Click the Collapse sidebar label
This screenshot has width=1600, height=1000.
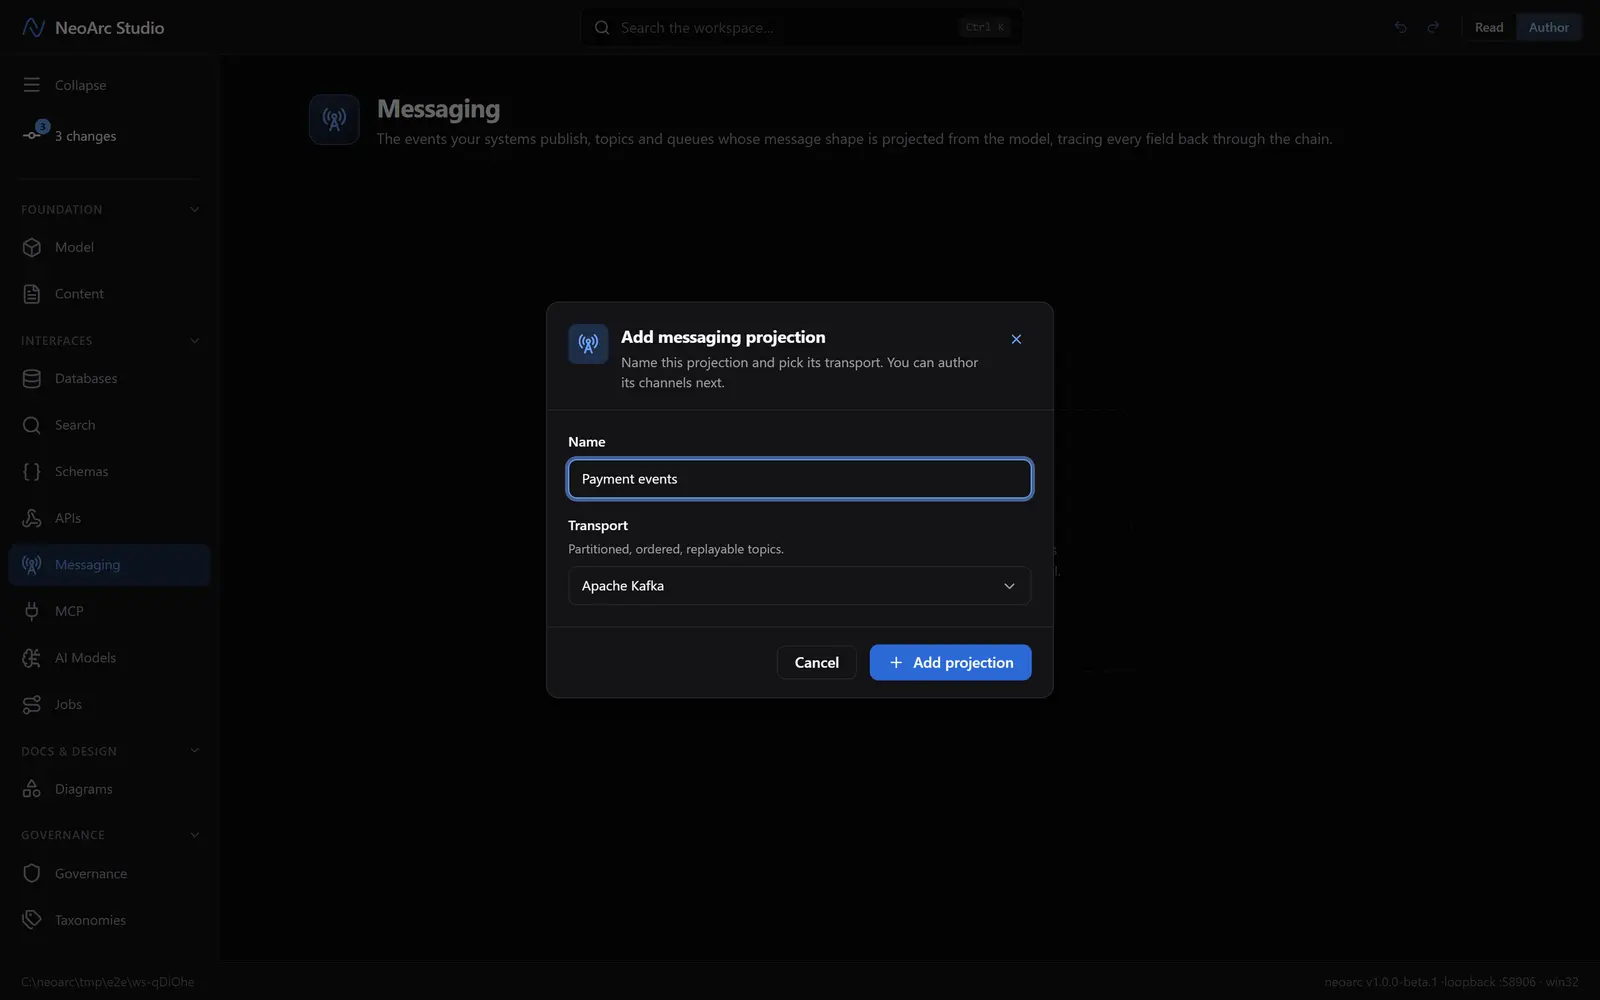80,85
